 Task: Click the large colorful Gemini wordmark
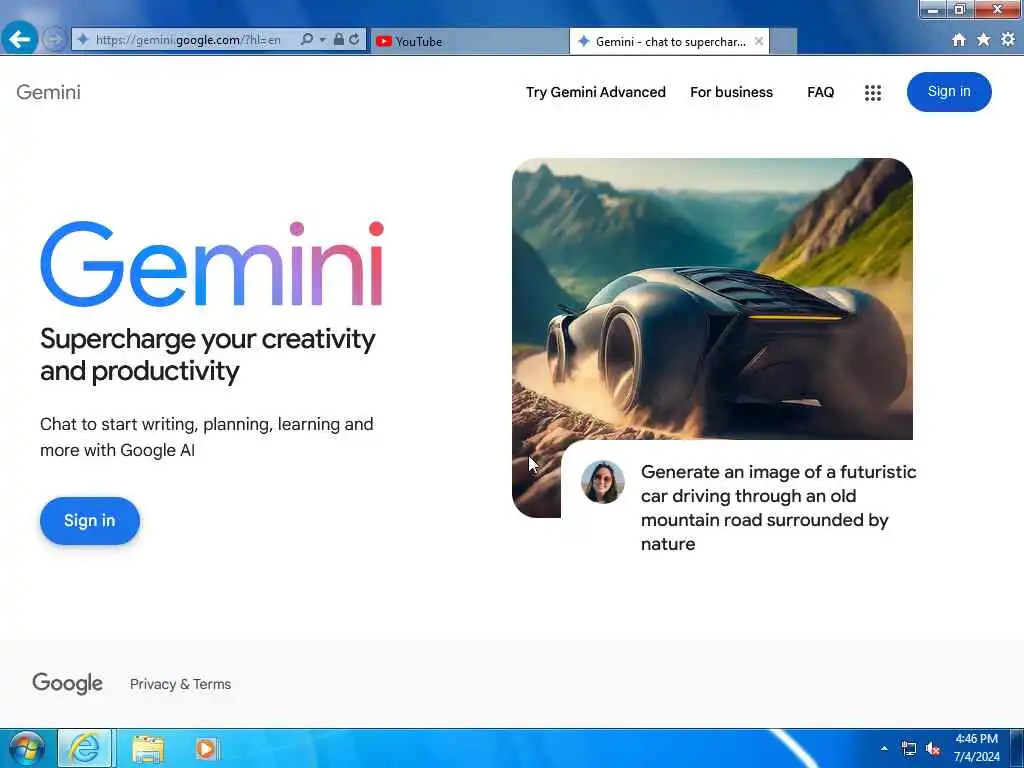(212, 264)
